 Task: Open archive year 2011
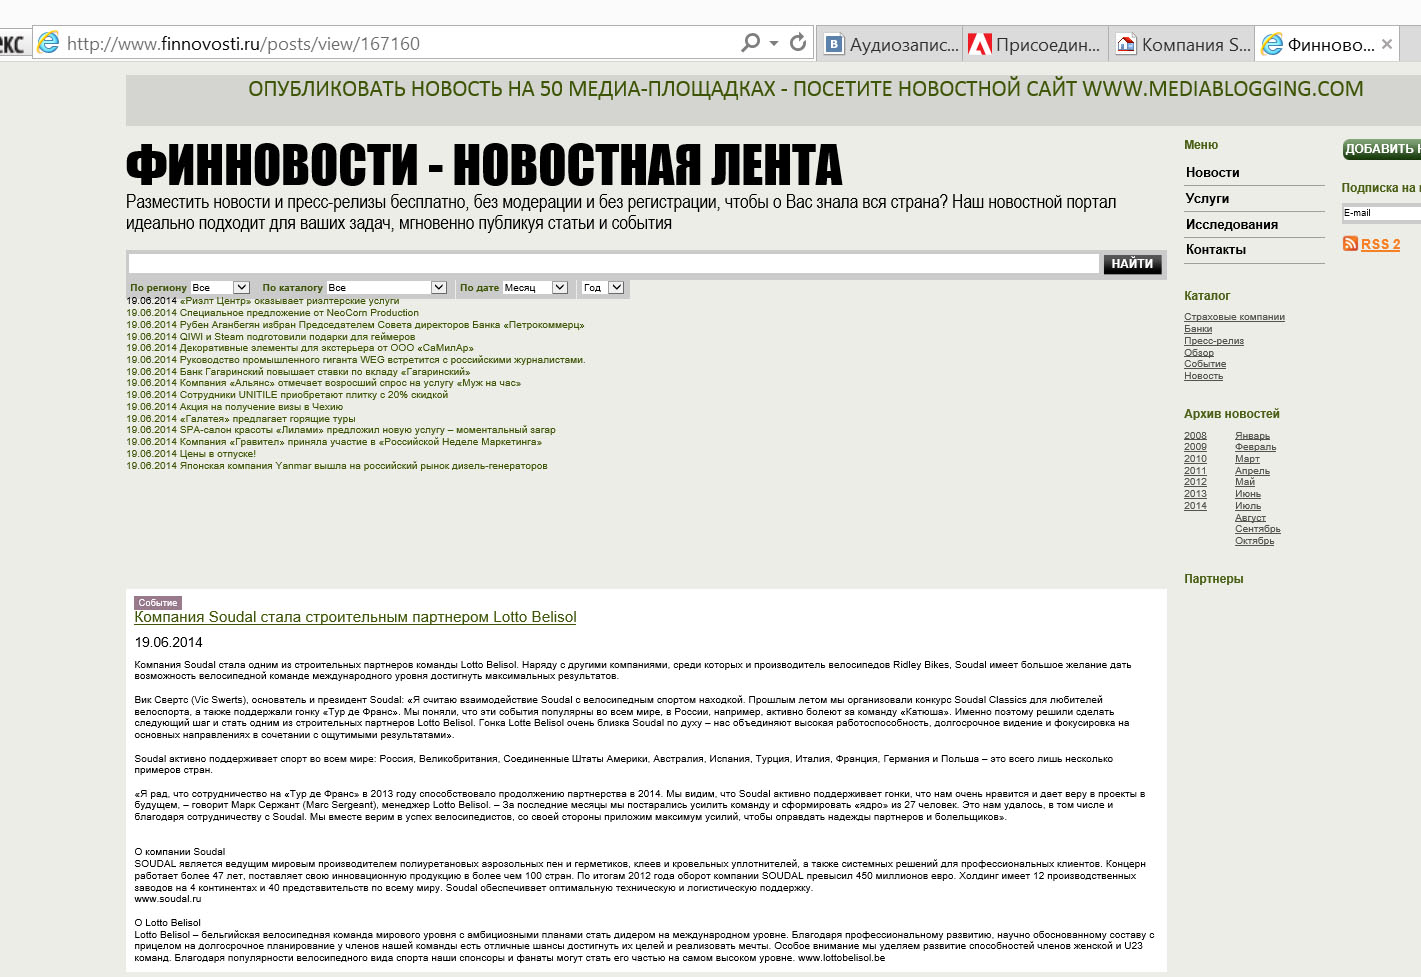tap(1195, 470)
